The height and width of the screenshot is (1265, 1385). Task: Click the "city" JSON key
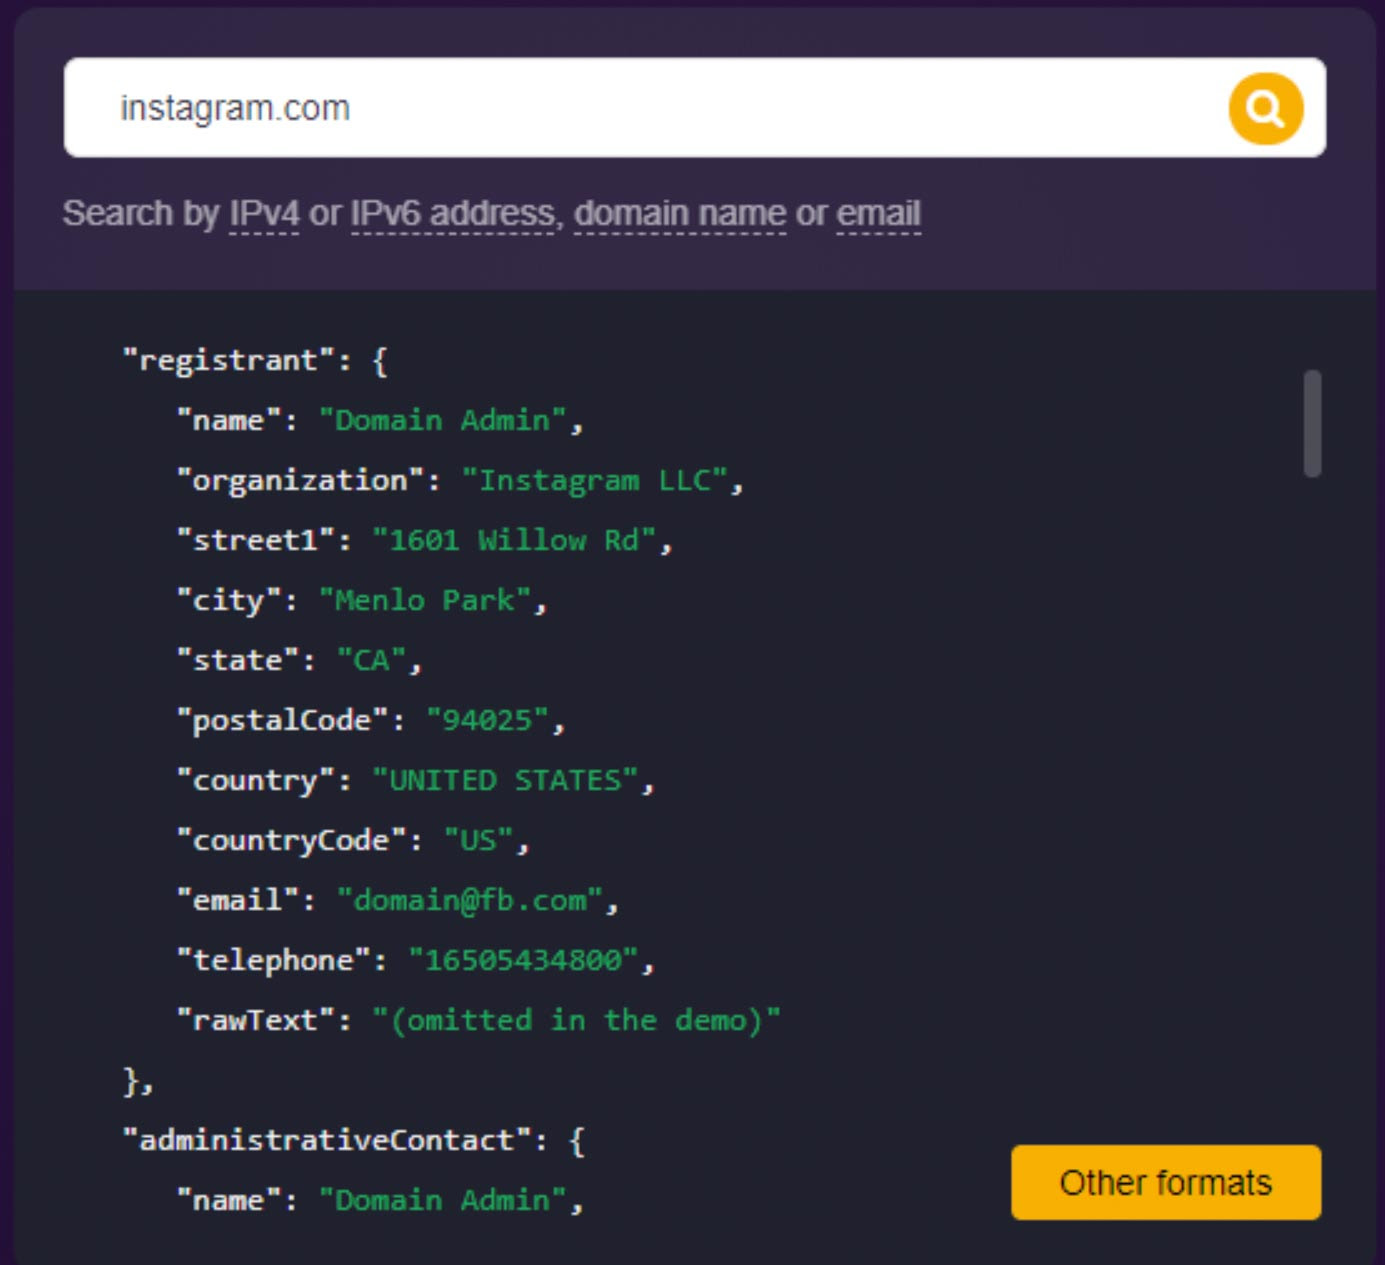pyautogui.click(x=229, y=600)
